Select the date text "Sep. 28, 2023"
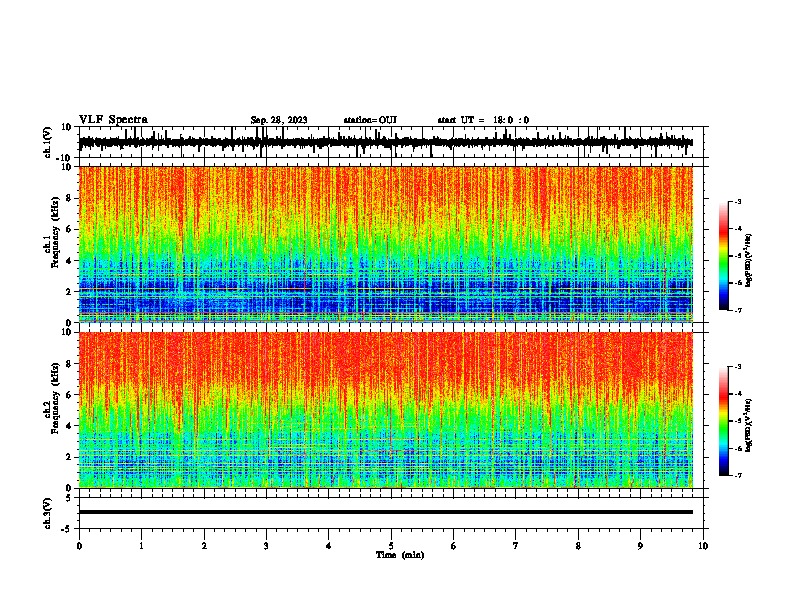 point(279,120)
